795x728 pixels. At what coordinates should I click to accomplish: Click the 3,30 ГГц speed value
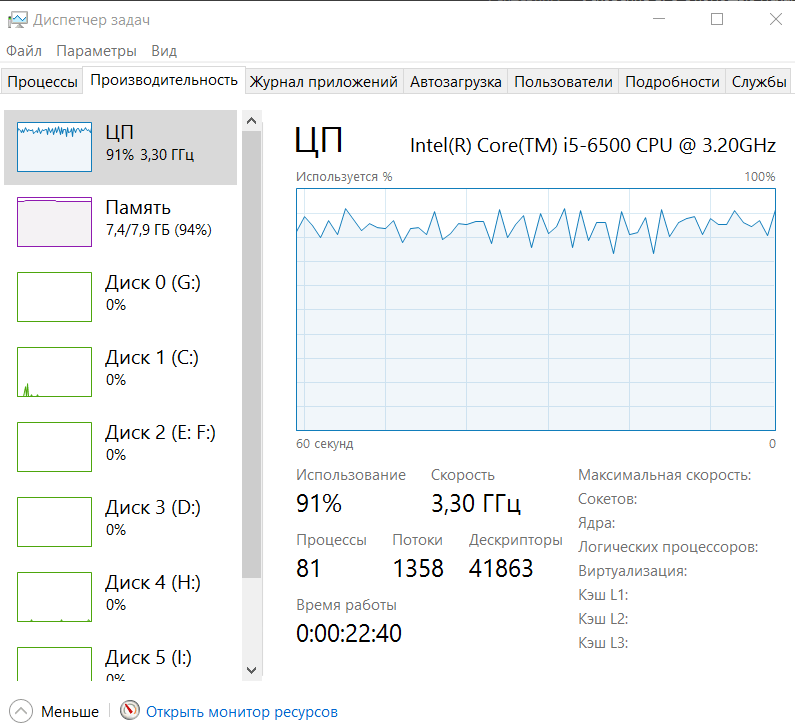[476, 503]
